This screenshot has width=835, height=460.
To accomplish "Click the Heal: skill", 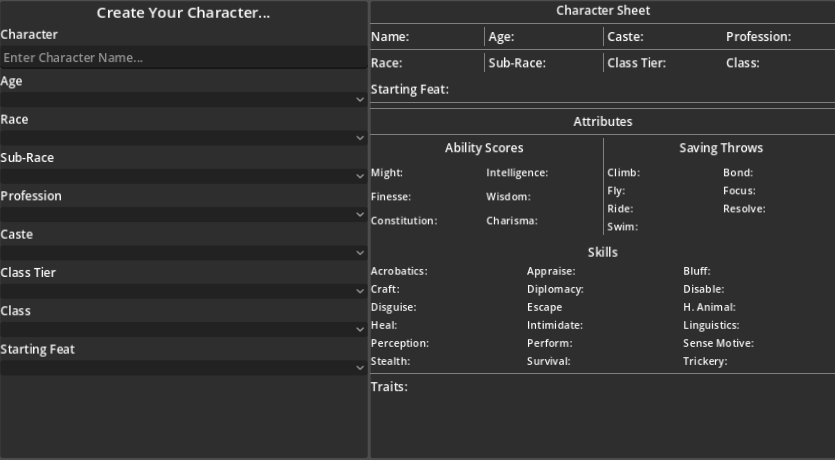I will click(x=384, y=325).
